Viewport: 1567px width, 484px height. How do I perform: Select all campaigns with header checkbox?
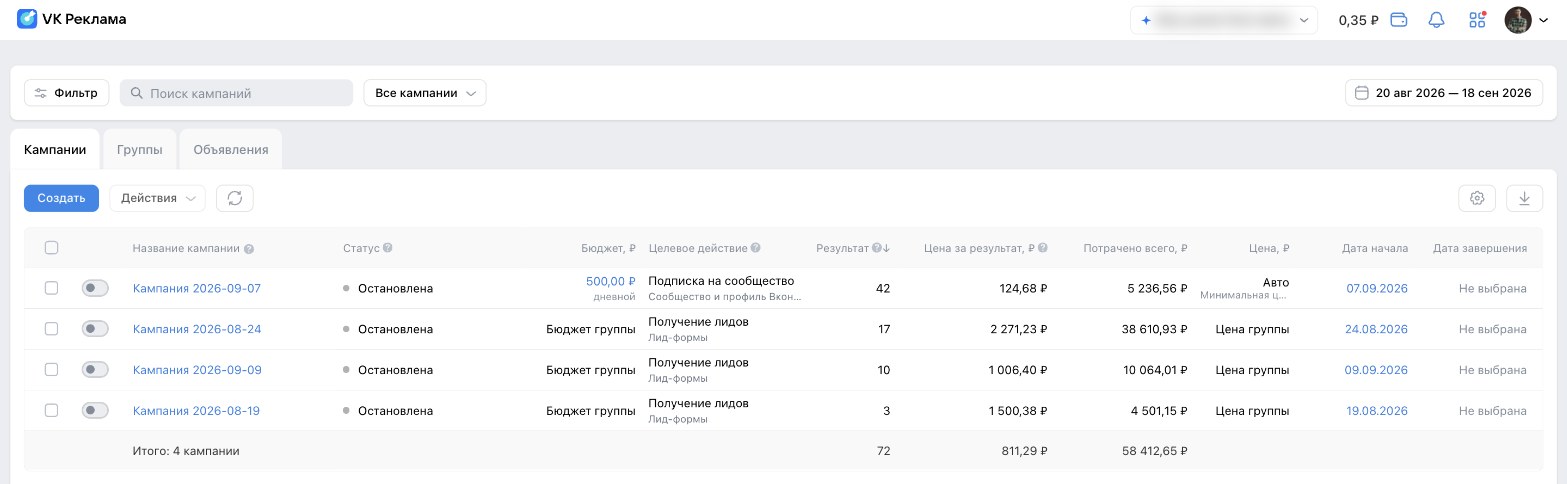coord(52,248)
